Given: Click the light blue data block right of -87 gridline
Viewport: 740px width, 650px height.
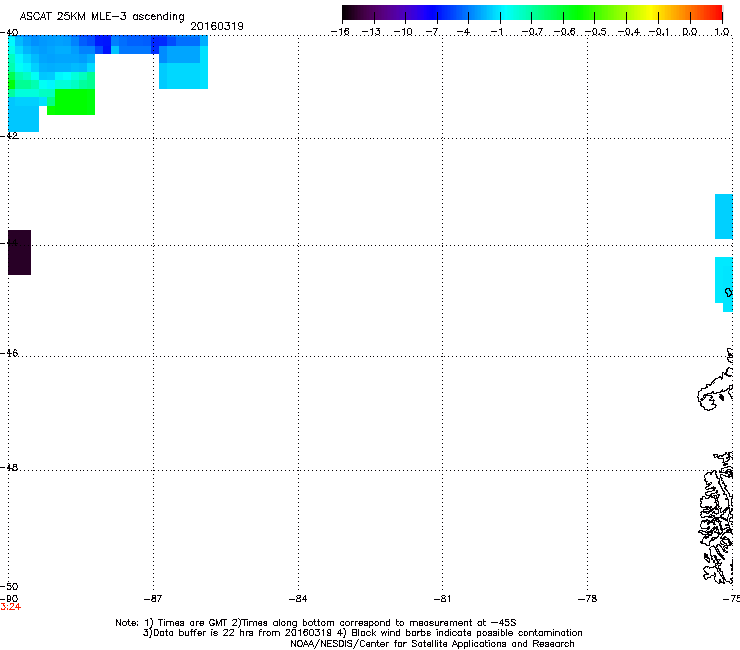Looking at the screenshot, I should coord(184,68).
